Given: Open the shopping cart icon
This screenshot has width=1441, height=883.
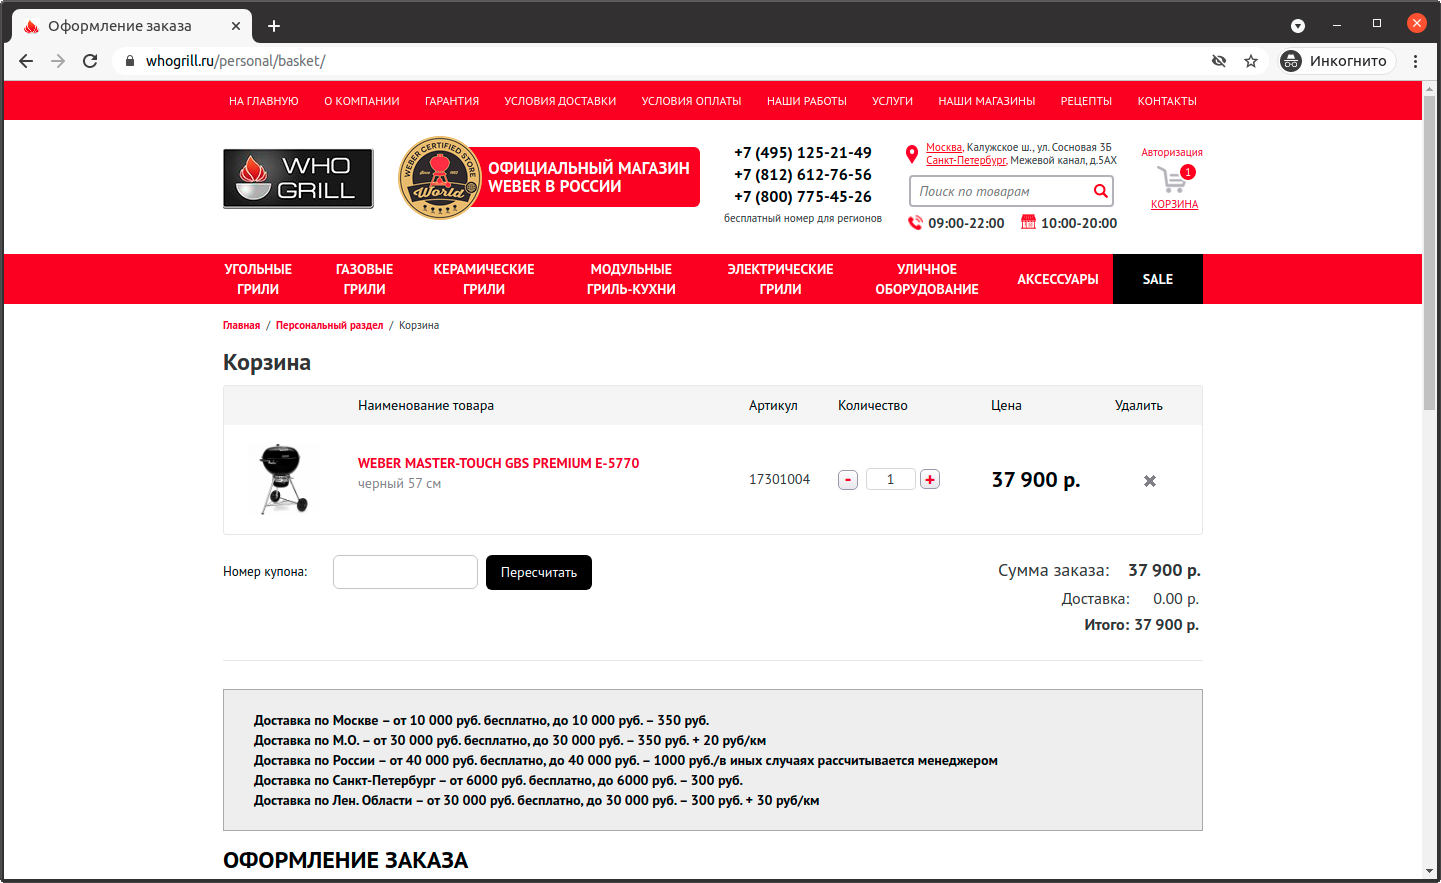Looking at the screenshot, I should pos(1174,180).
